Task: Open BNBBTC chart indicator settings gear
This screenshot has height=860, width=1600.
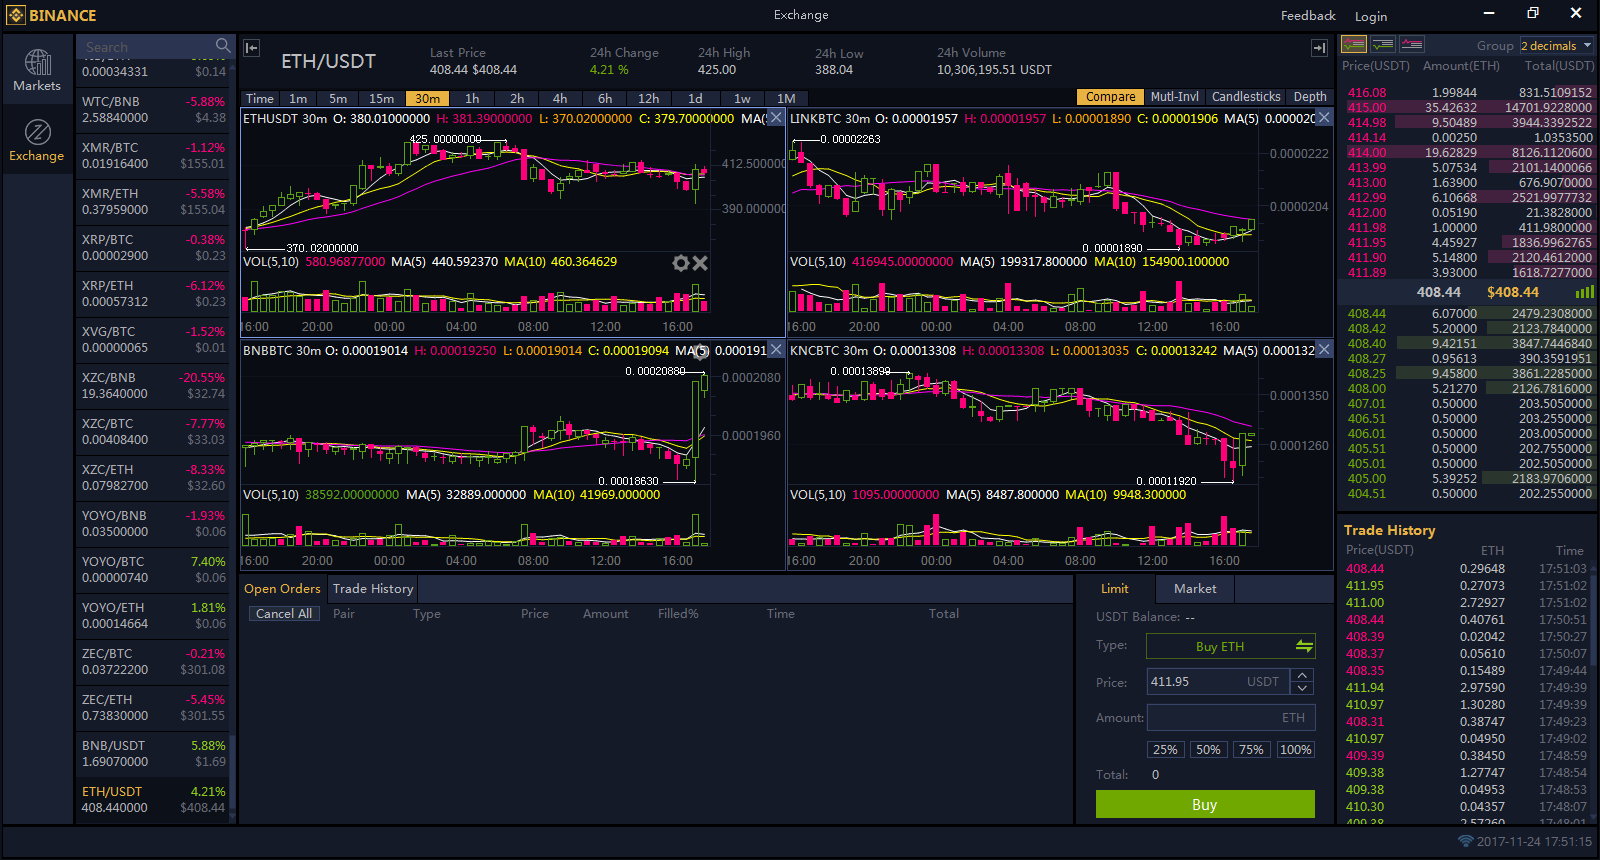Action: 701,351
